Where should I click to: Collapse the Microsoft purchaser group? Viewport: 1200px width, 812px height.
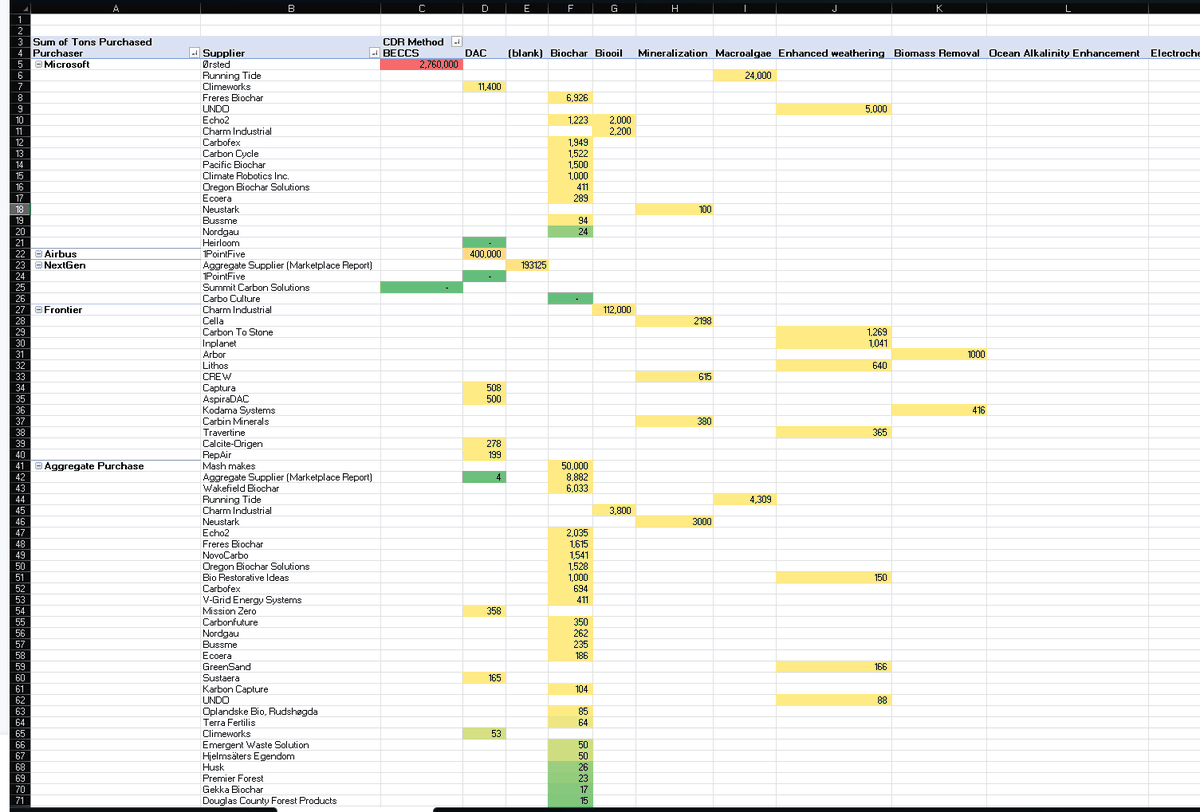click(x=38, y=64)
